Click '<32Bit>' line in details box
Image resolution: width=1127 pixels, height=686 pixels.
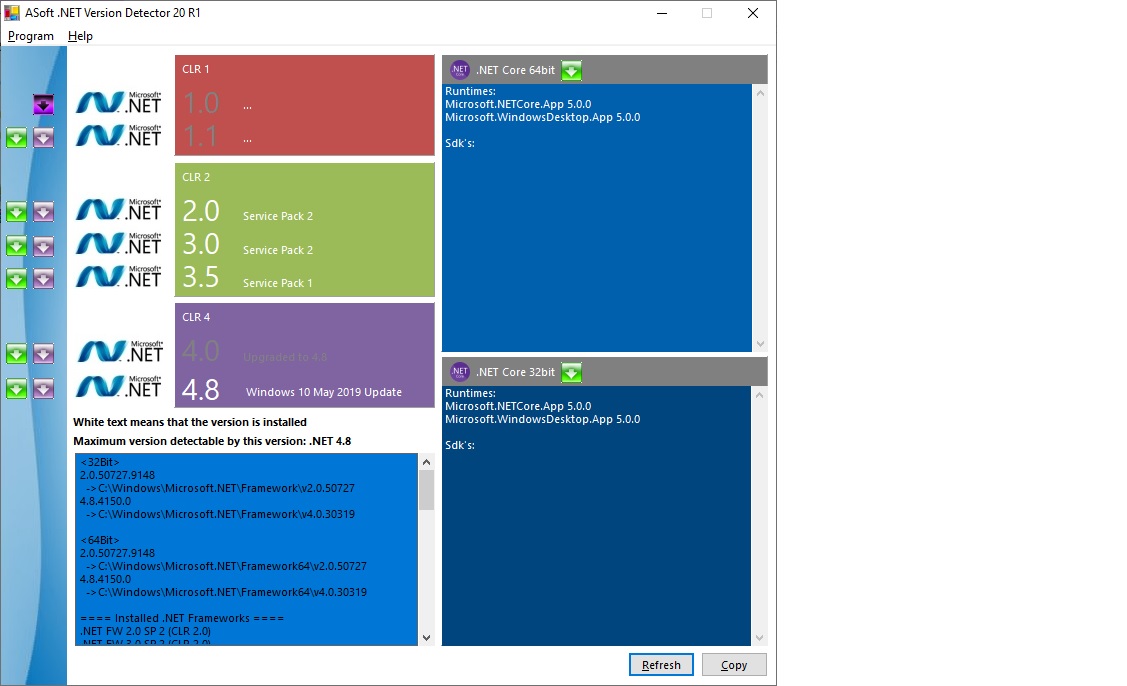pyautogui.click(x=100, y=462)
